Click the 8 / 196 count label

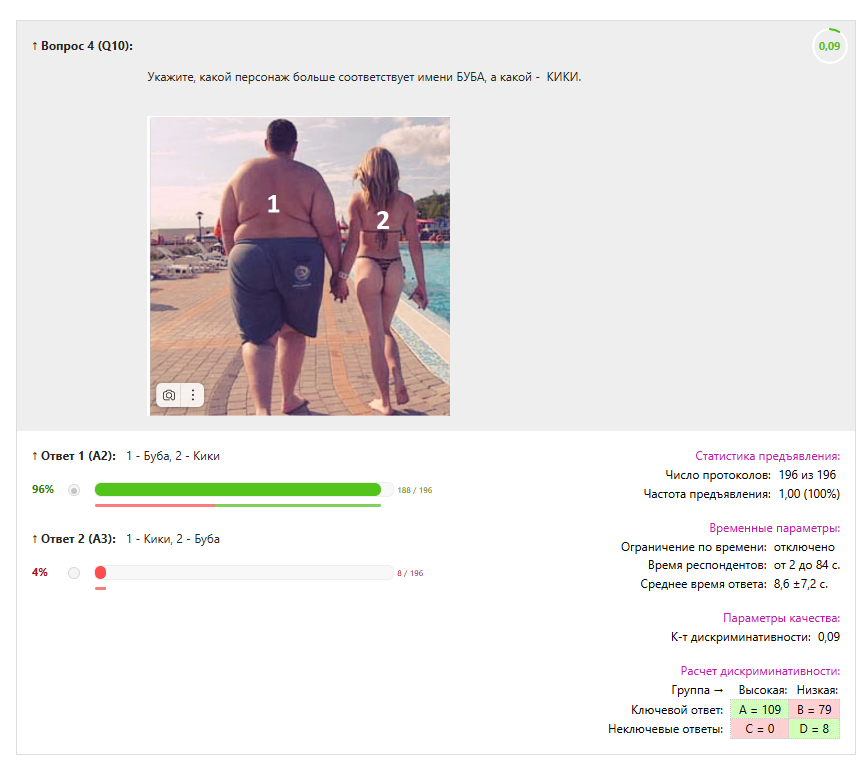coord(410,573)
